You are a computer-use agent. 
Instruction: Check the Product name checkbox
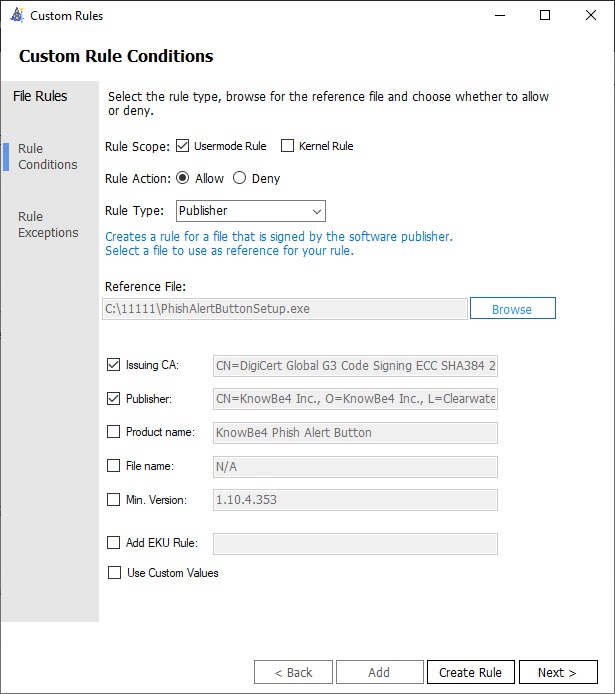(x=113, y=433)
